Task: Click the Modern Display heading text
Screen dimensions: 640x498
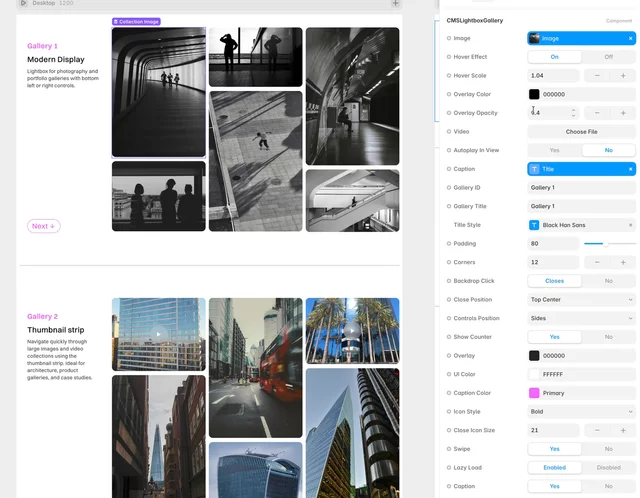Action: (56, 60)
